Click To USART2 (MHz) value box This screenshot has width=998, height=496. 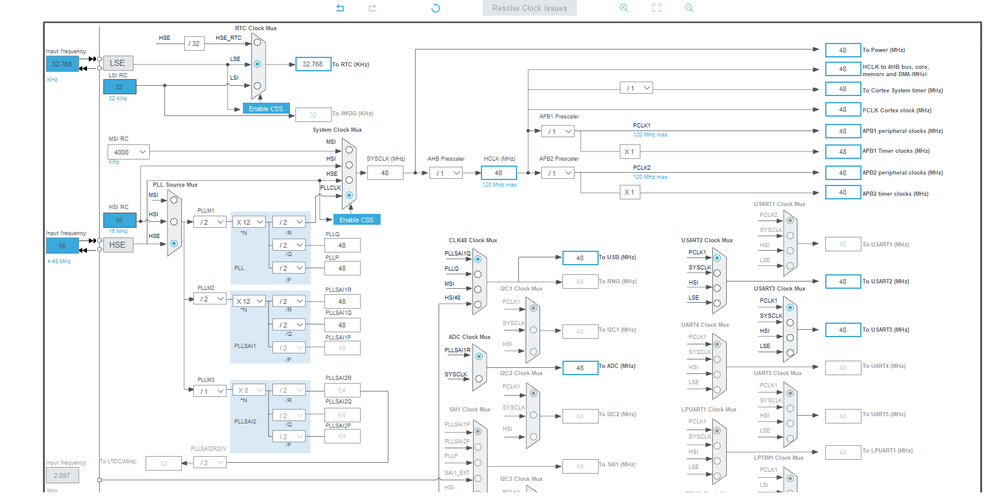click(x=843, y=281)
